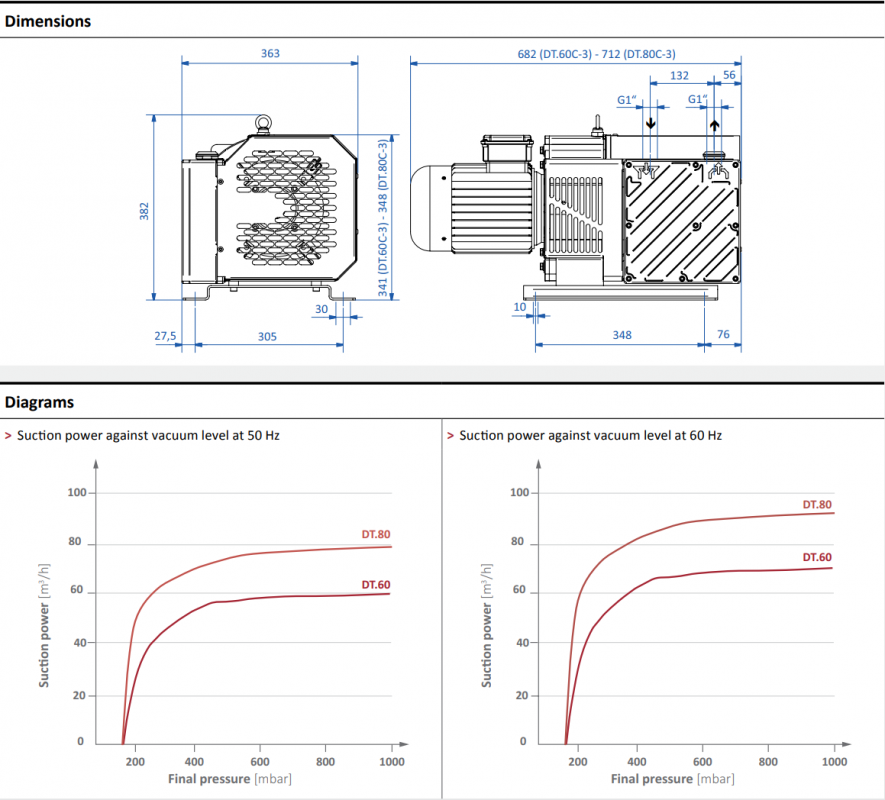The height and width of the screenshot is (800, 885).
Task: Select the 132 port spacing dimension
Action: pyautogui.click(x=679, y=76)
